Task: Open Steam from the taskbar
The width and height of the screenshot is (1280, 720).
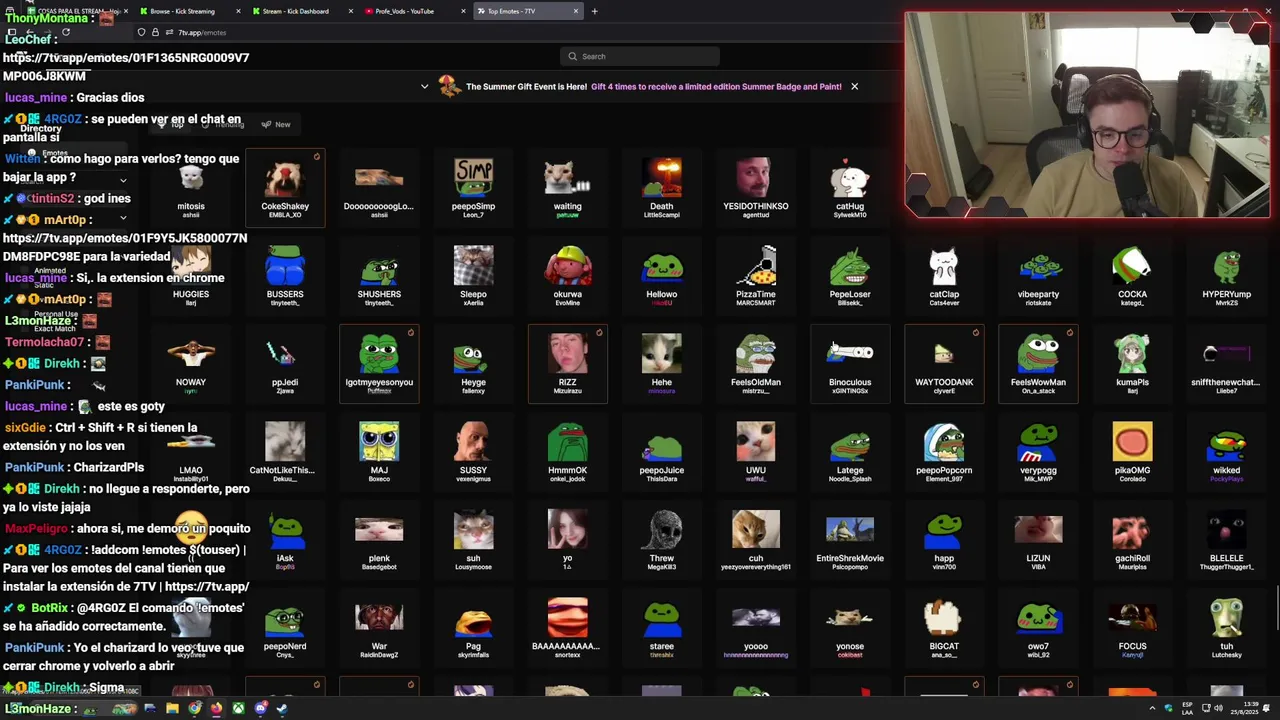Action: [282, 709]
